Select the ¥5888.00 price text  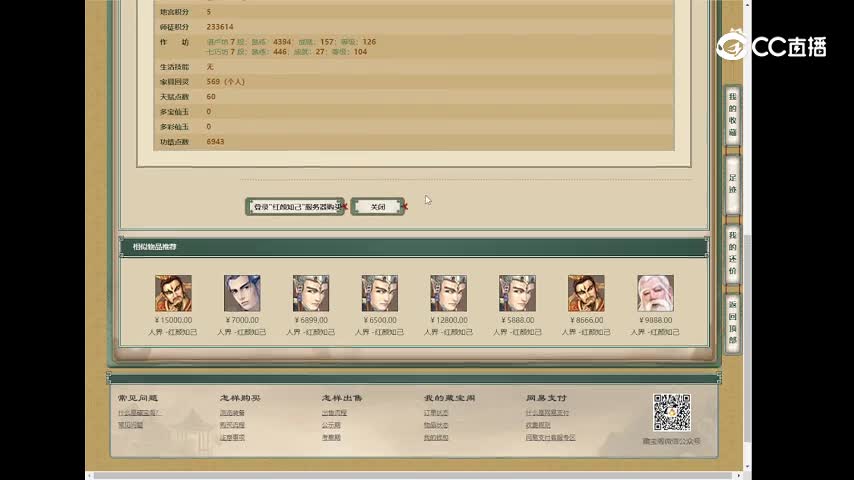(x=517, y=320)
